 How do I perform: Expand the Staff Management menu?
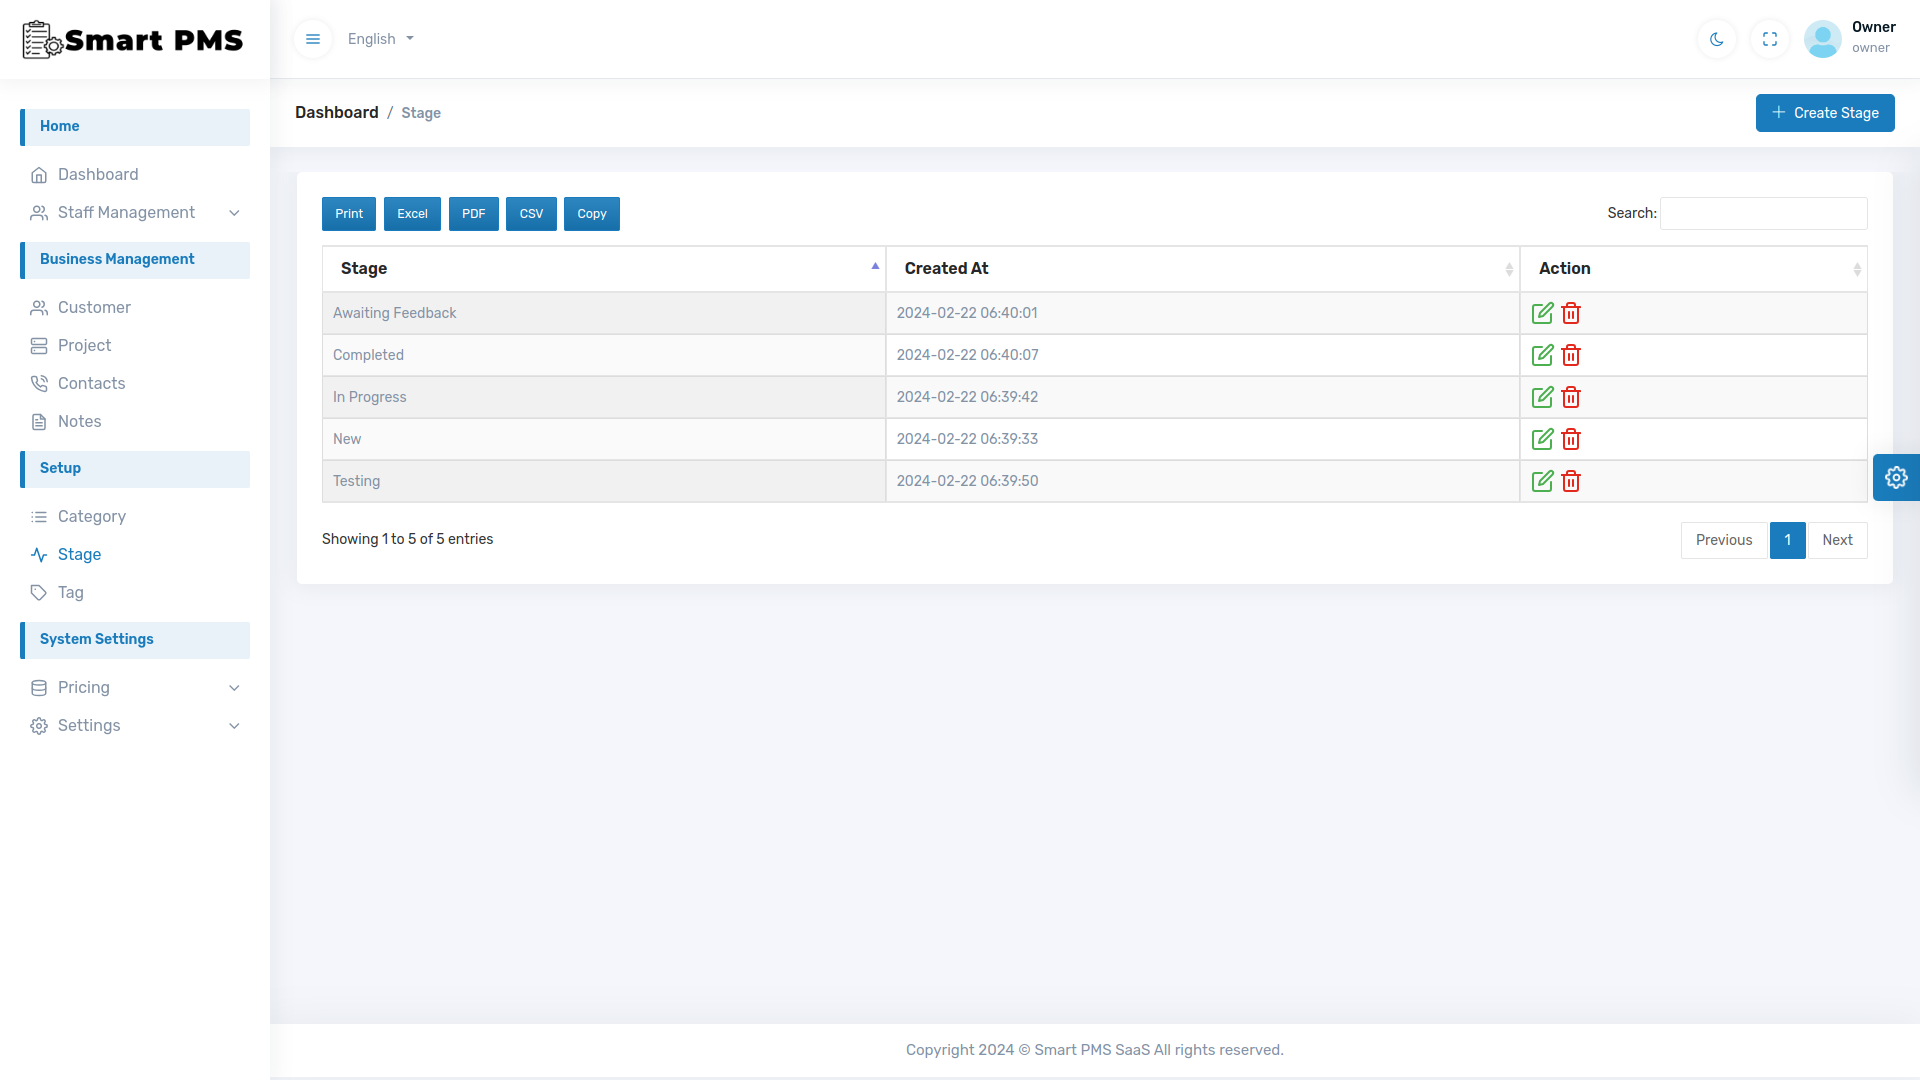click(126, 213)
